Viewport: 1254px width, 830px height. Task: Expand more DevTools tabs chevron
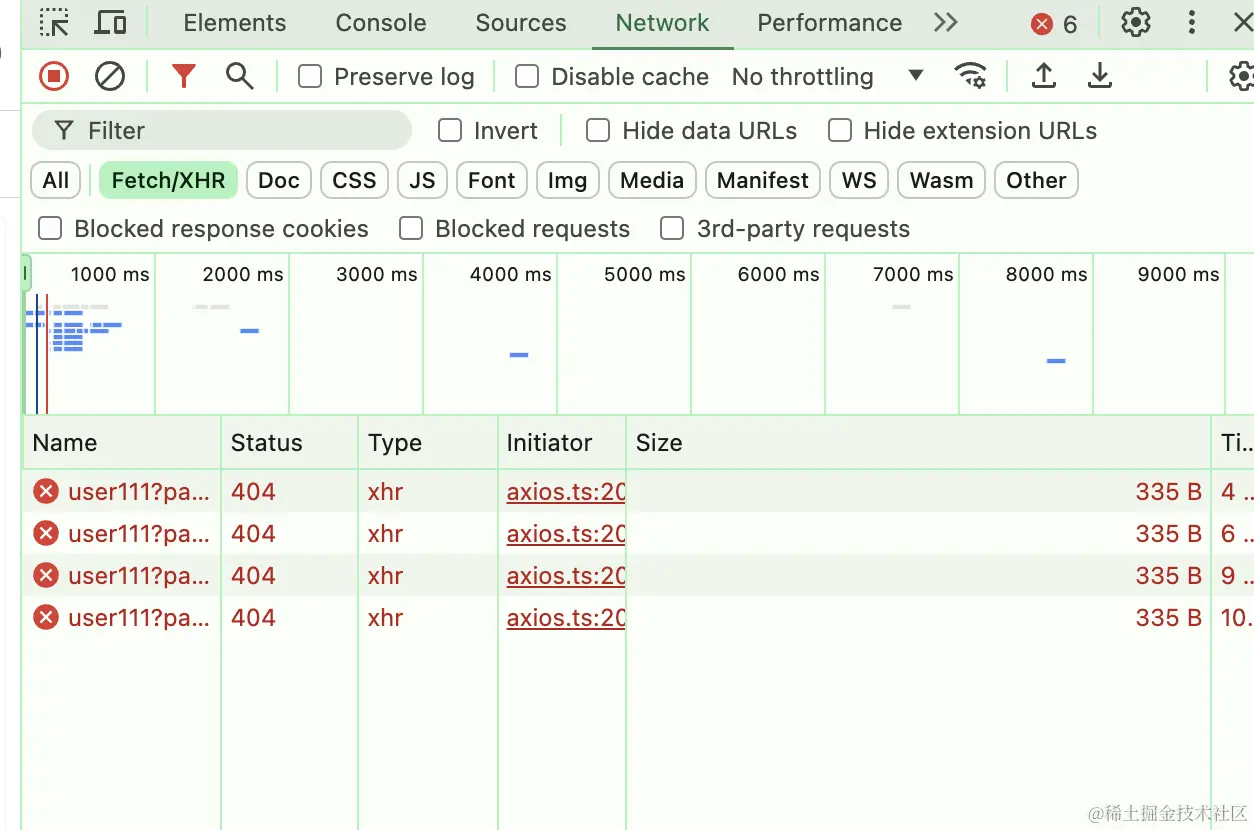(x=945, y=23)
